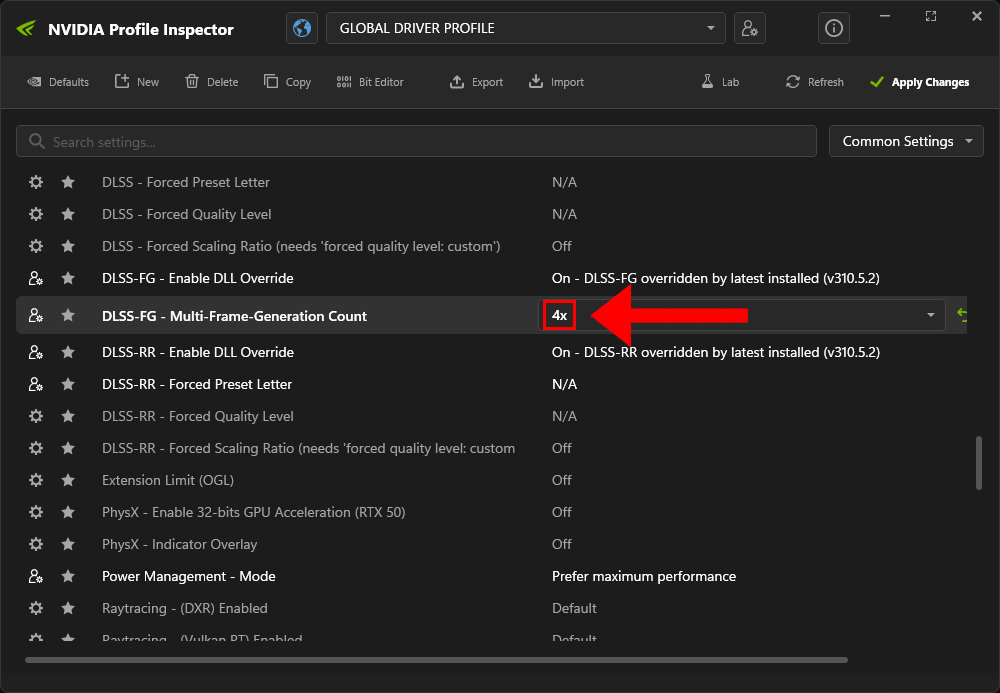Click Refresh in the toolbar

pos(815,82)
